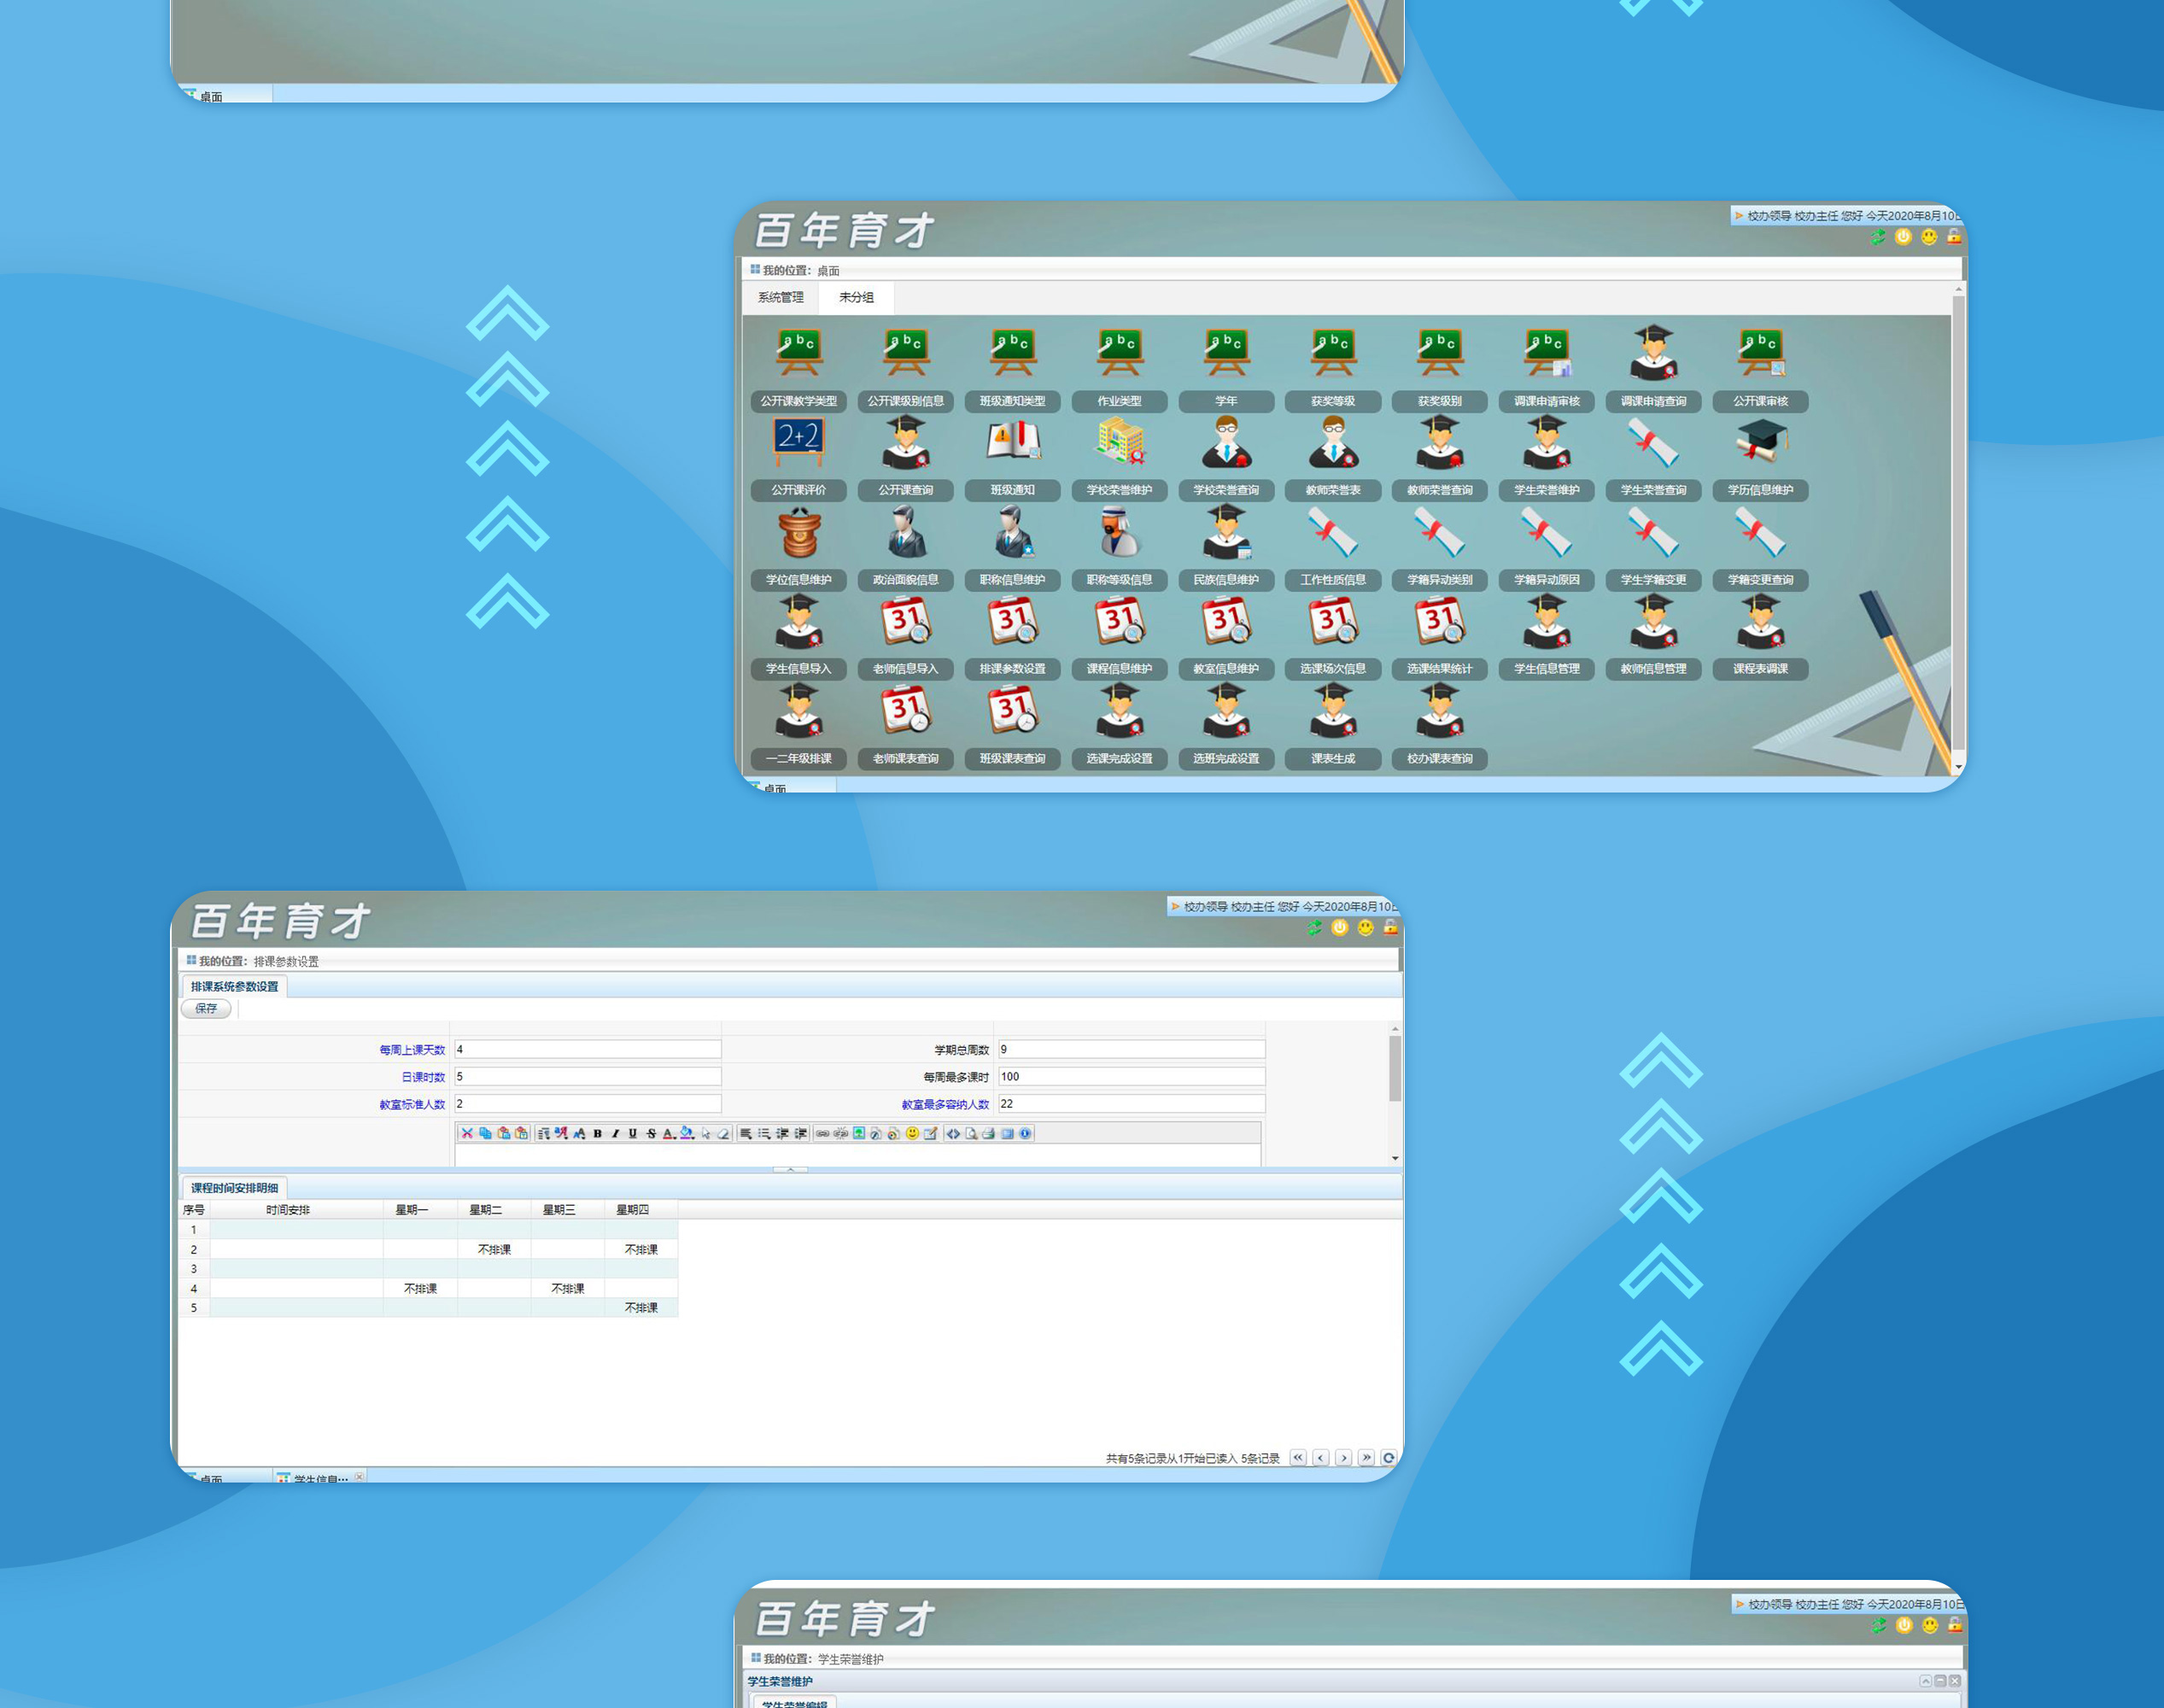Click the parameters form vertical scrollbar
This screenshot has width=2164, height=1708.
(1394, 1069)
